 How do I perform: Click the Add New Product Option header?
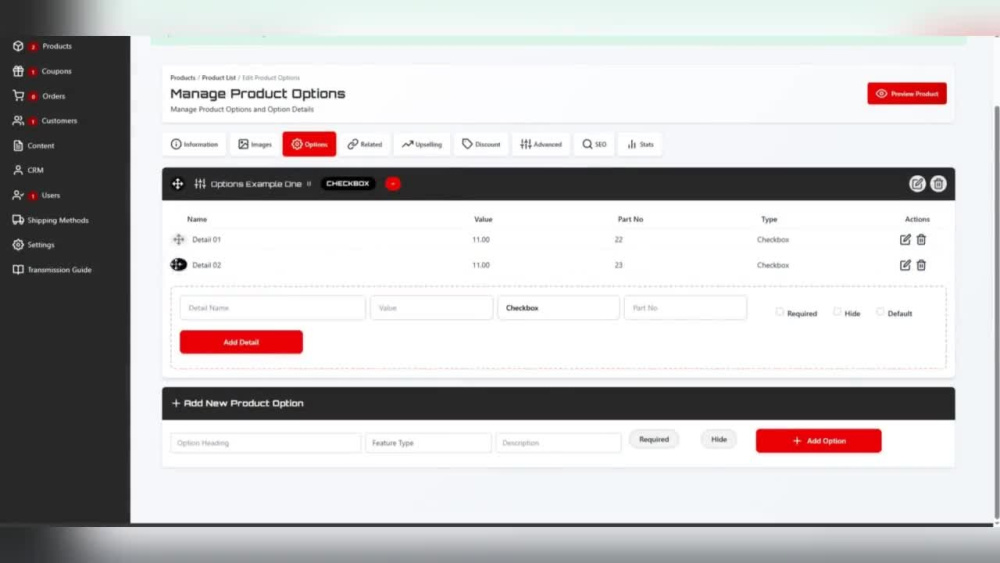click(x=558, y=403)
